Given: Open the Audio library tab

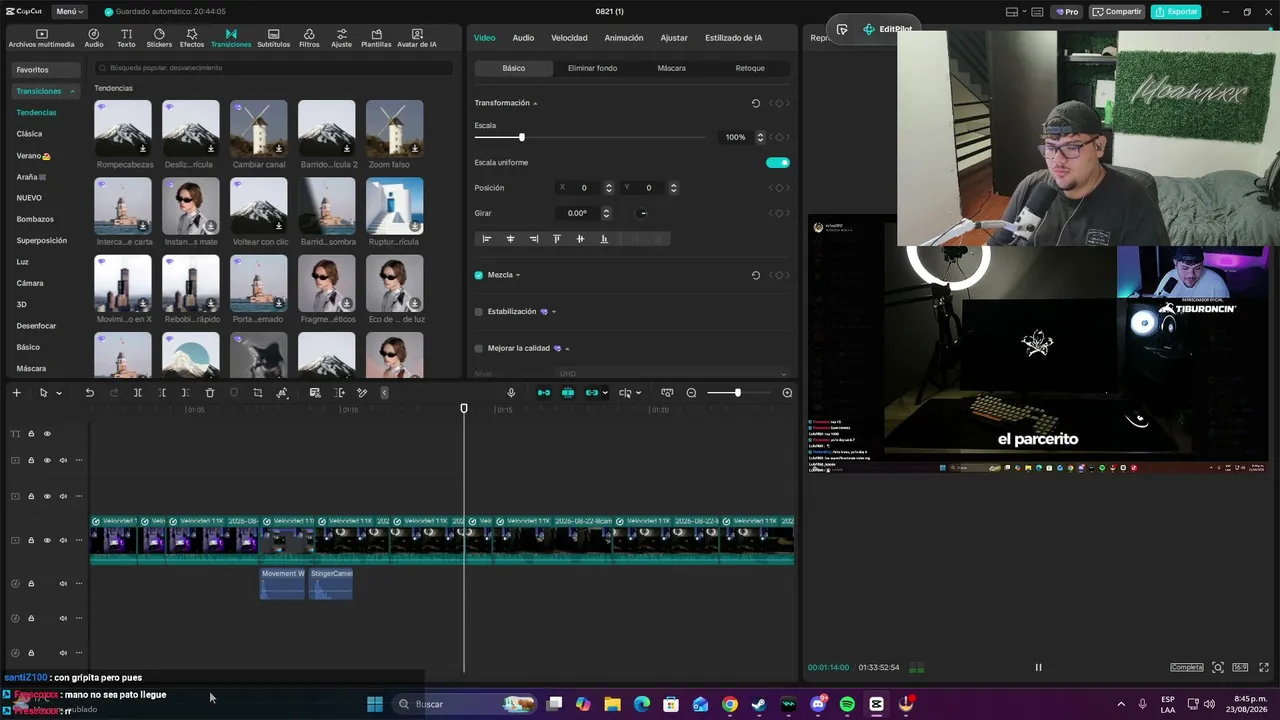Looking at the screenshot, I should click(94, 38).
